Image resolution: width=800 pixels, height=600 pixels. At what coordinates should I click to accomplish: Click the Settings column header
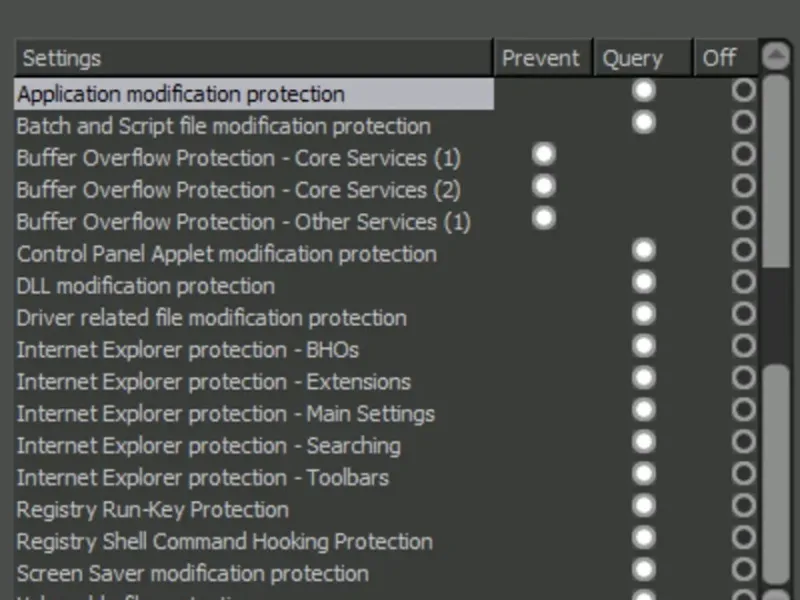254,58
